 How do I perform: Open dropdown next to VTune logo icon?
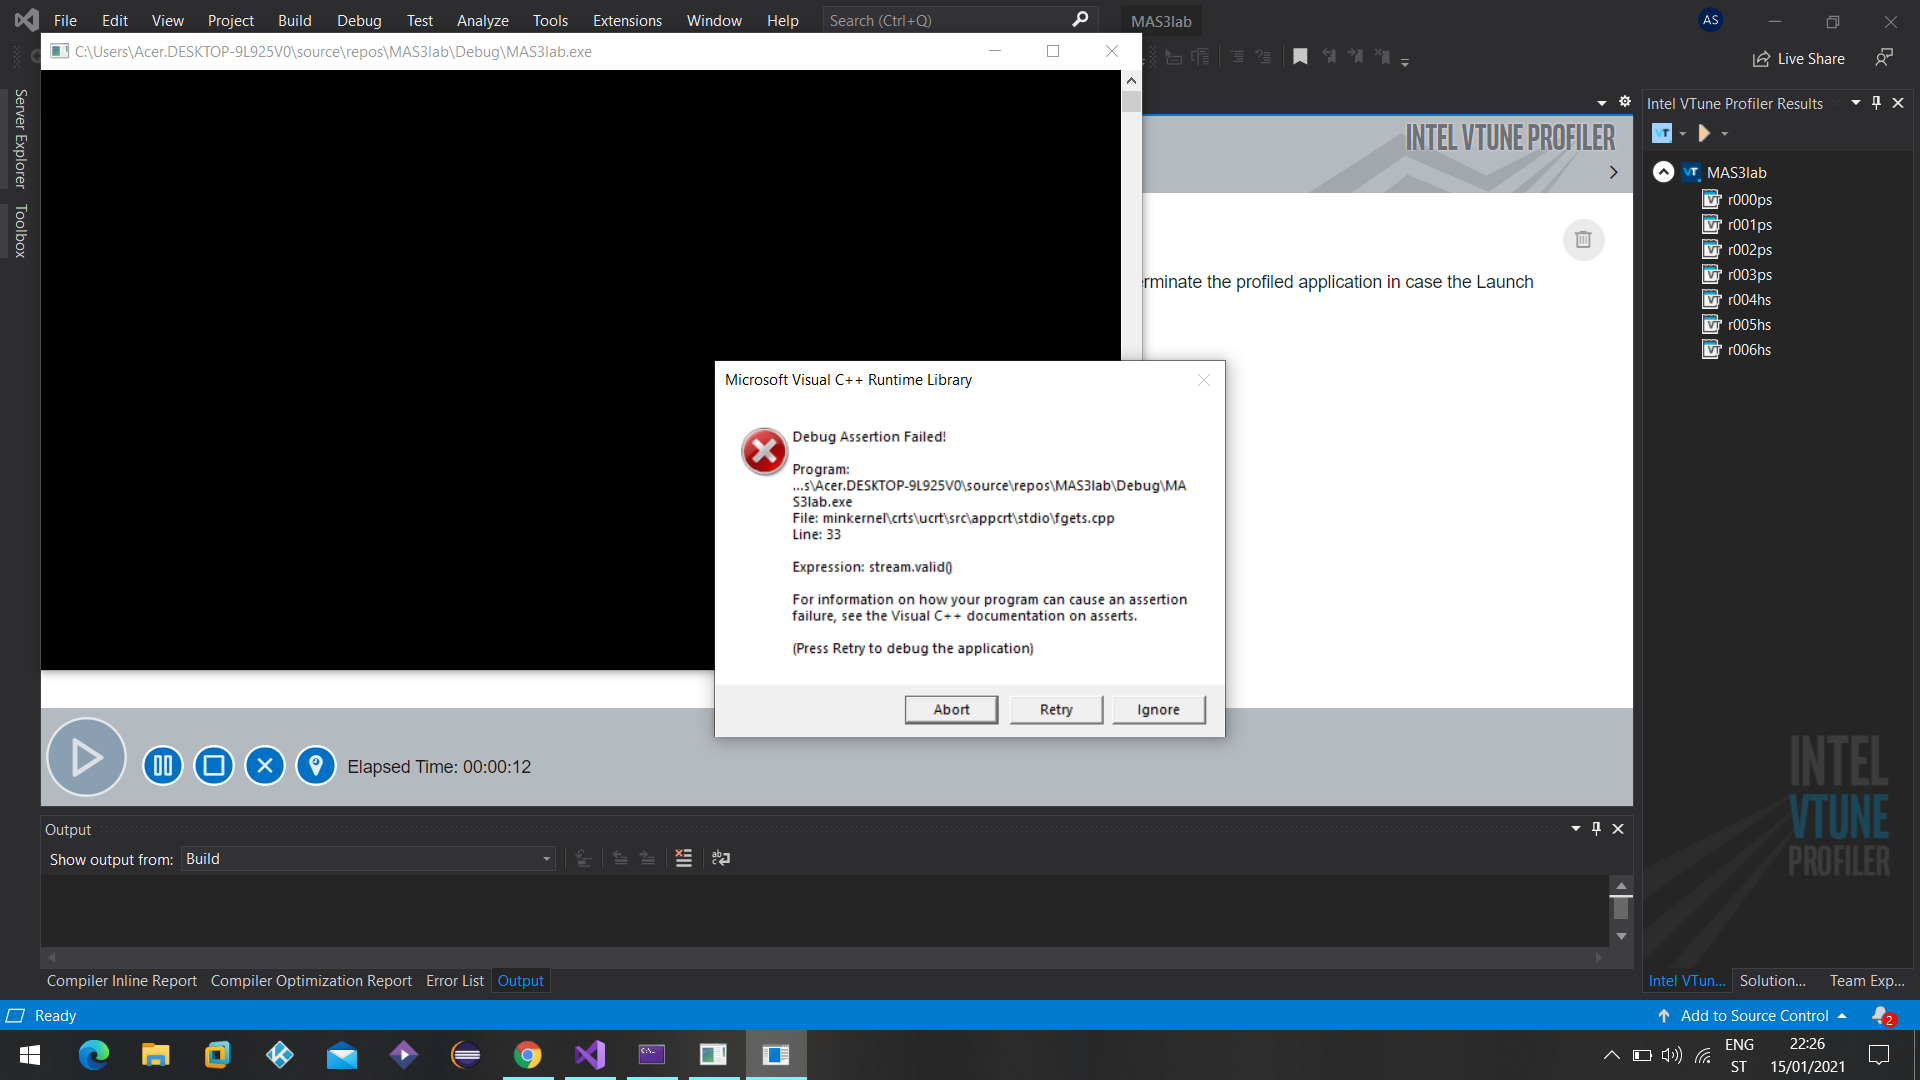coord(1683,134)
